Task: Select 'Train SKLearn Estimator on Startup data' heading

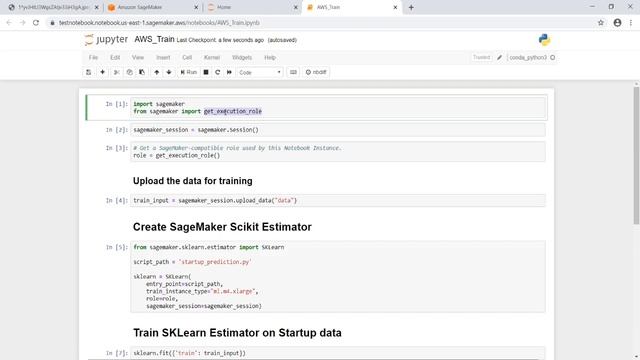Action: tap(237, 333)
